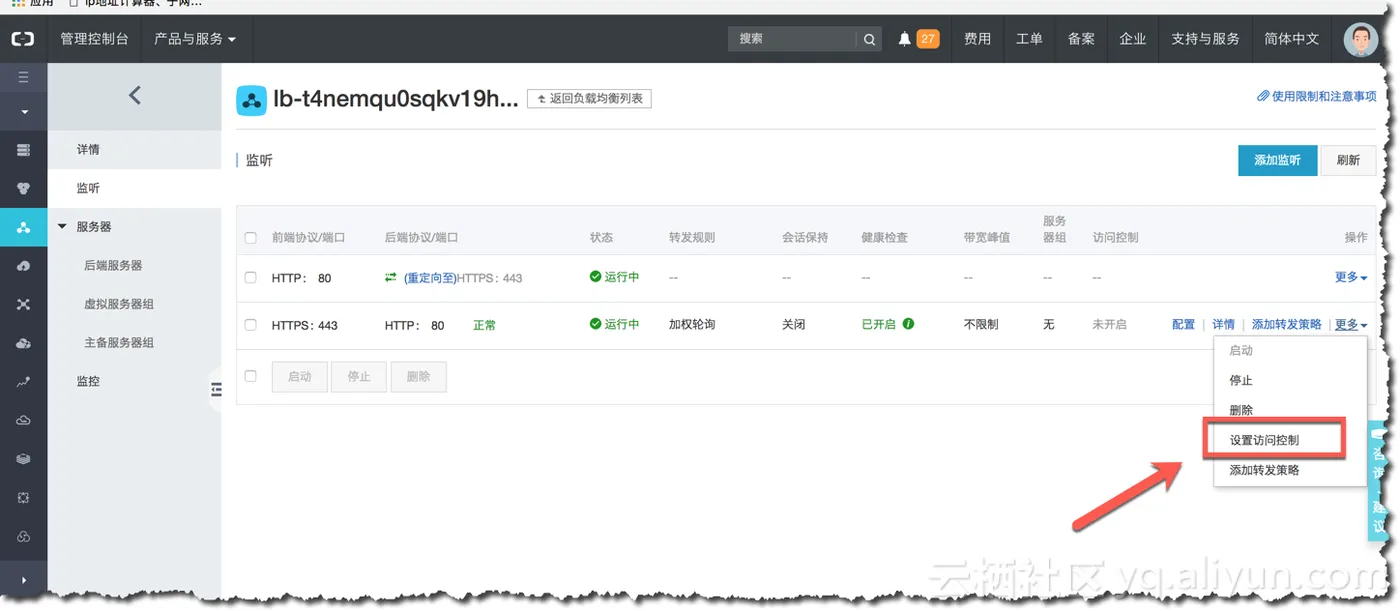Collapse the 服务器 tree section

pyautogui.click(x=62, y=227)
